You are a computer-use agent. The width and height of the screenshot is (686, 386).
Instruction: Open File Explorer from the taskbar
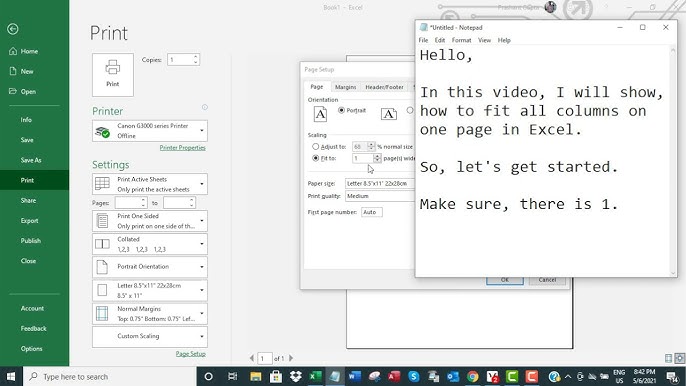[256, 376]
